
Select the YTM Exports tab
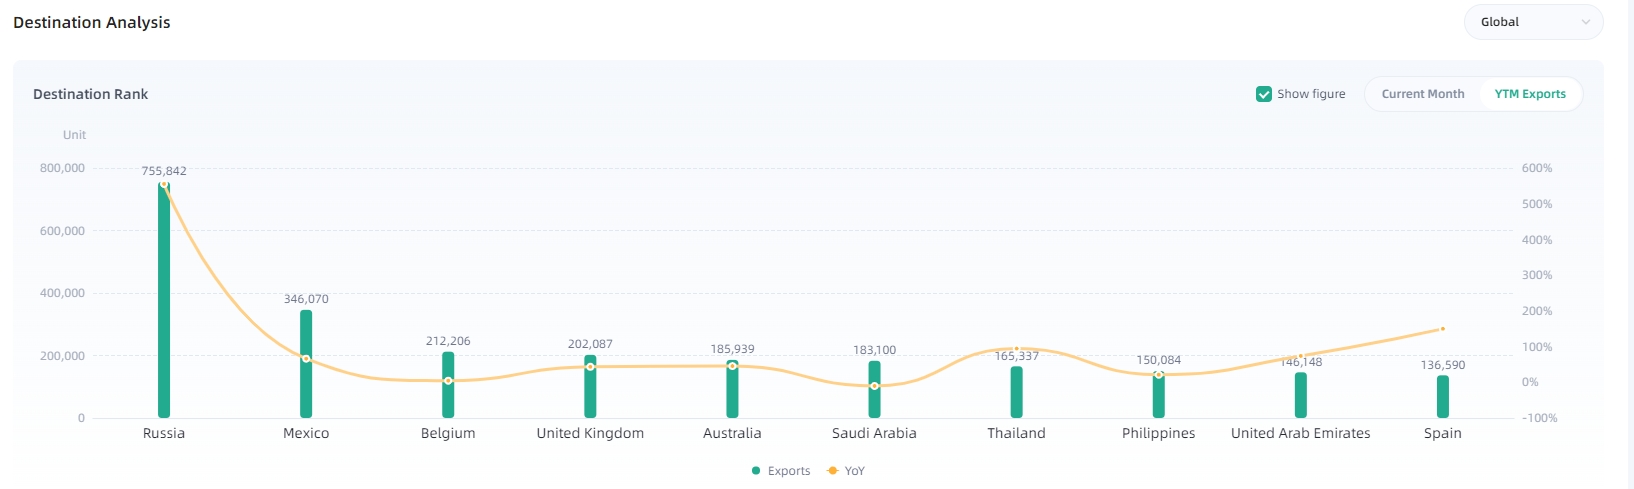pos(1529,94)
